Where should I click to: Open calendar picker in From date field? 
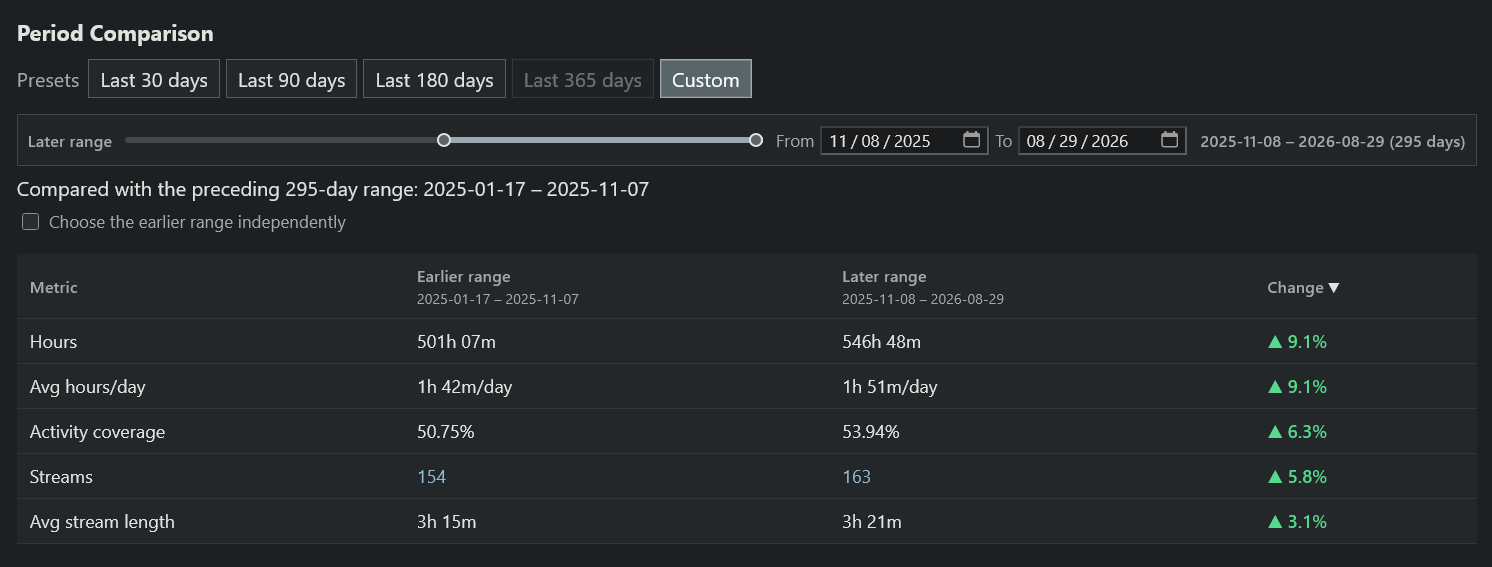pyautogui.click(x=971, y=140)
